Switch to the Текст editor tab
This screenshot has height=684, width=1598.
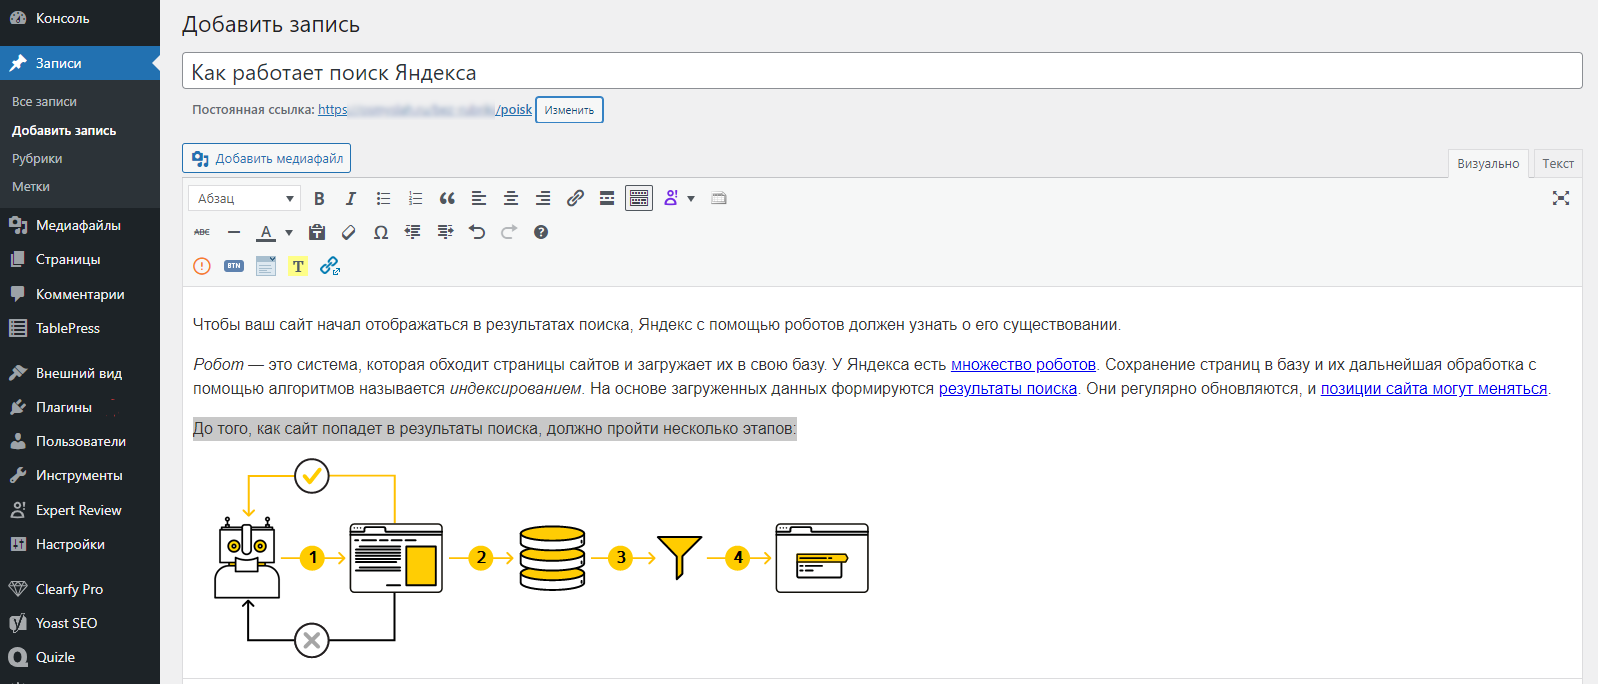tap(1557, 164)
